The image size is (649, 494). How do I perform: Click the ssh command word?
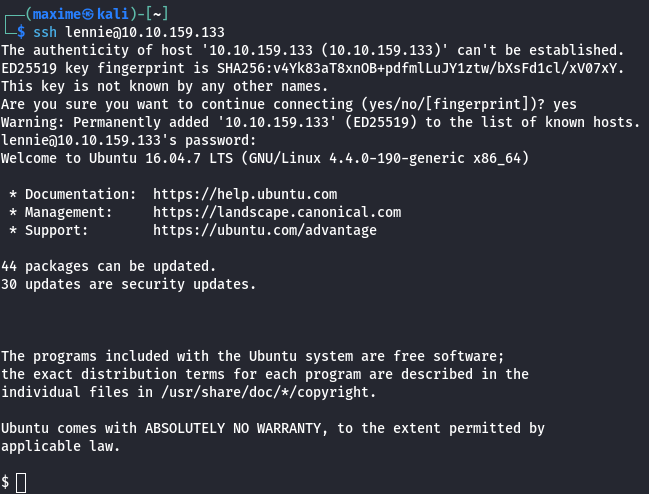[x=45, y=32]
